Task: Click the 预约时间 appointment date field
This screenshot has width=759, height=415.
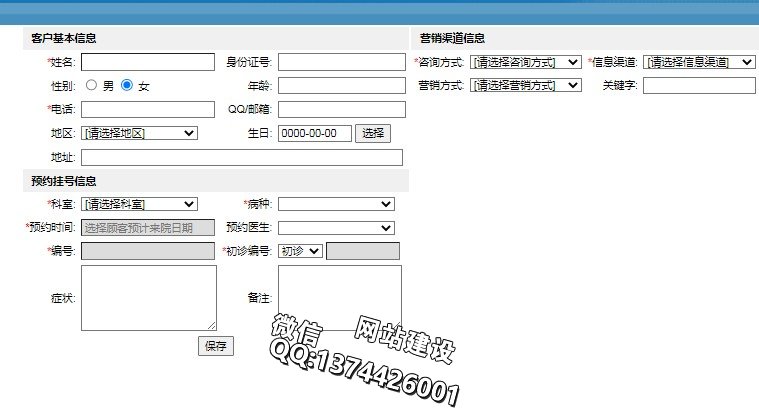Action: 148,228
